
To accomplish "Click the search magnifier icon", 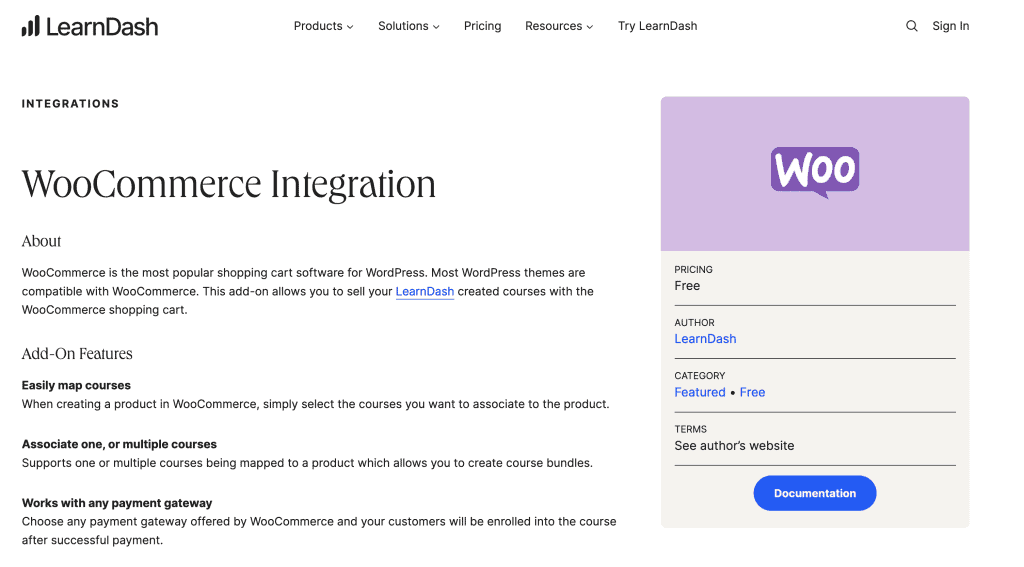I will tap(911, 26).
